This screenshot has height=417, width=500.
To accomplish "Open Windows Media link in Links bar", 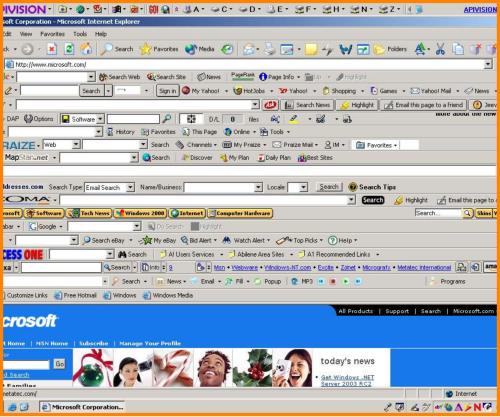I will 168,295.
